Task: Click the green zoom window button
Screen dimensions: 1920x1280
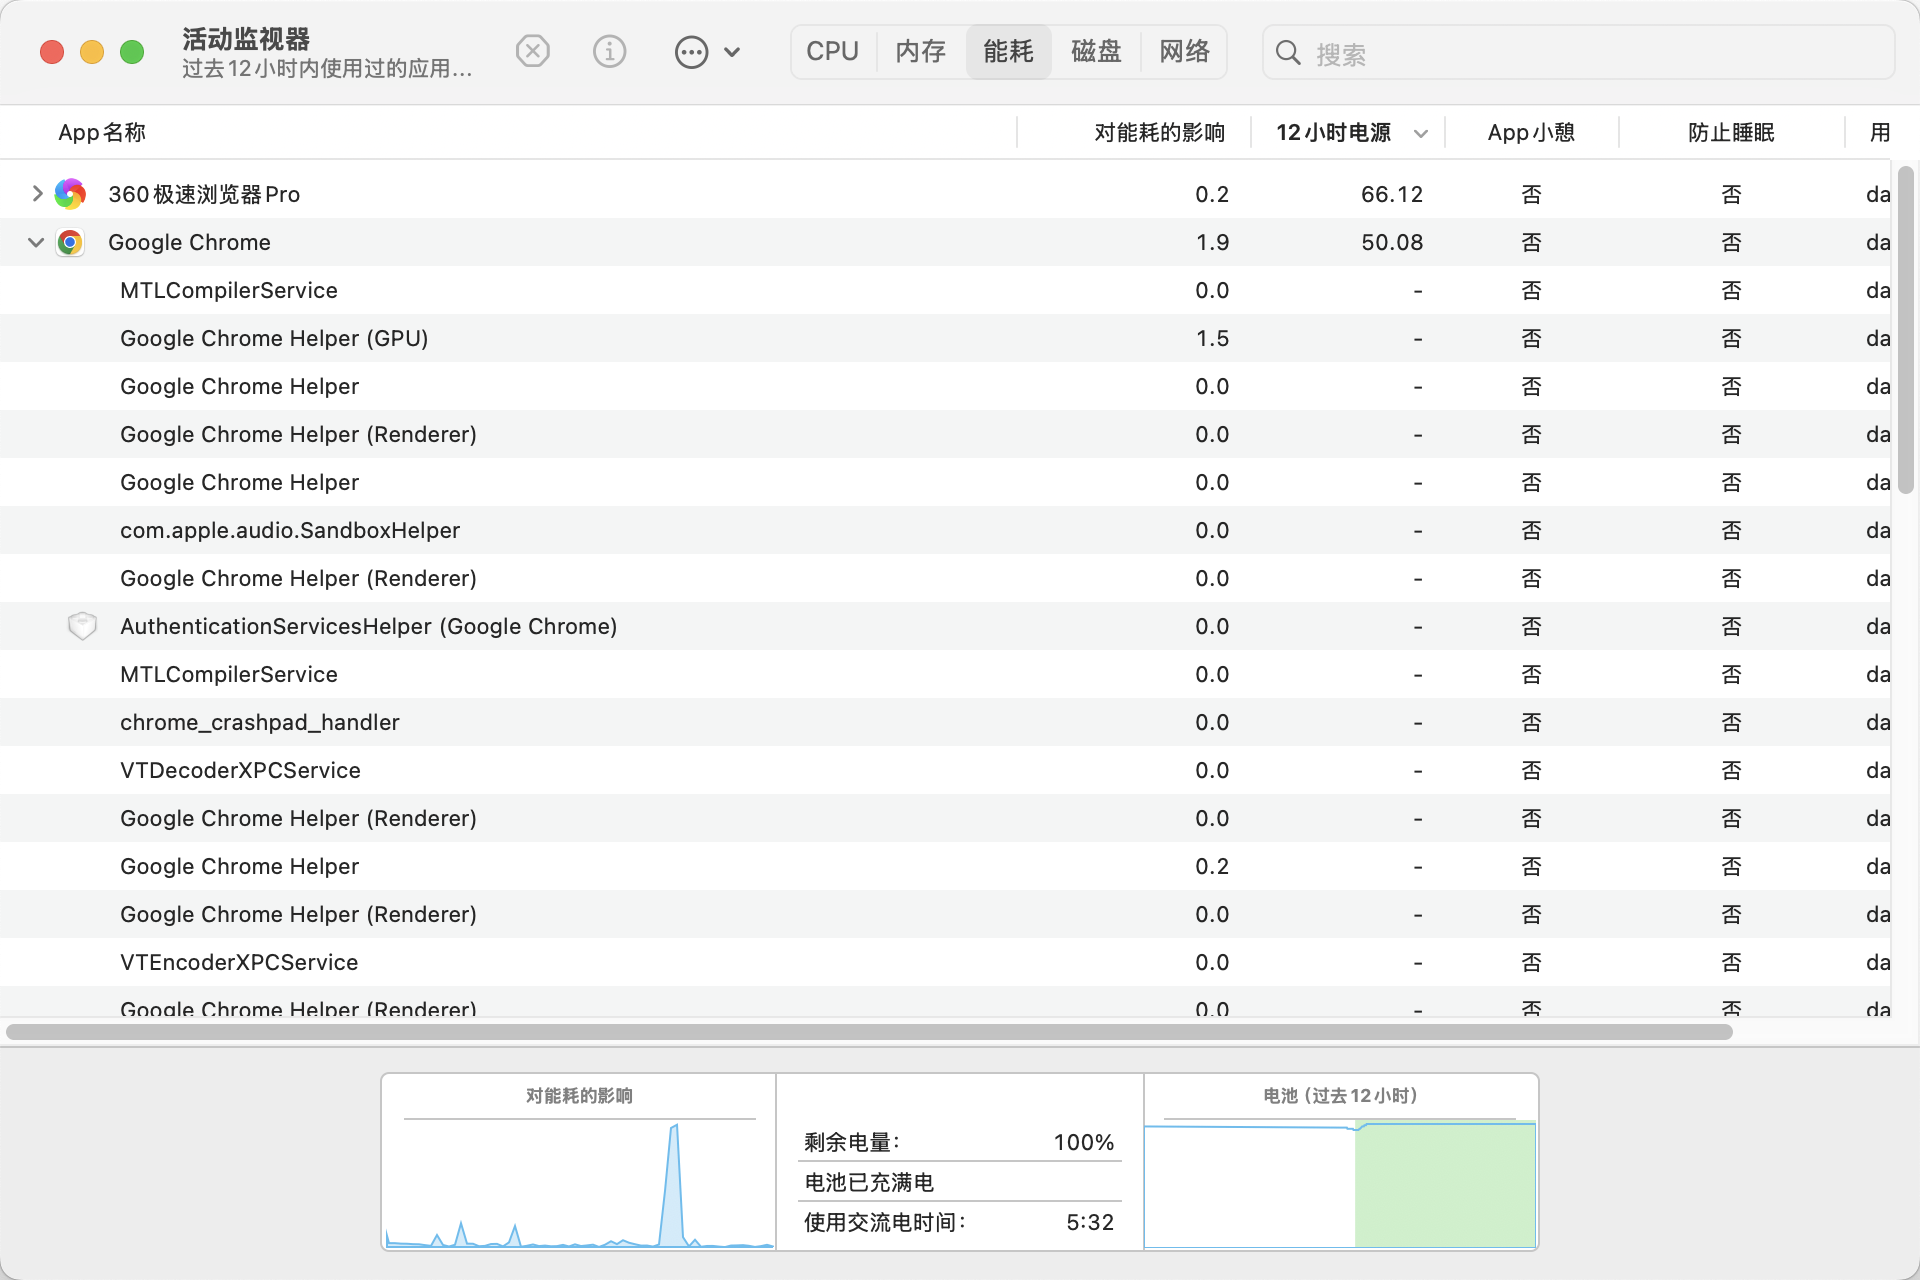Action: 132,52
